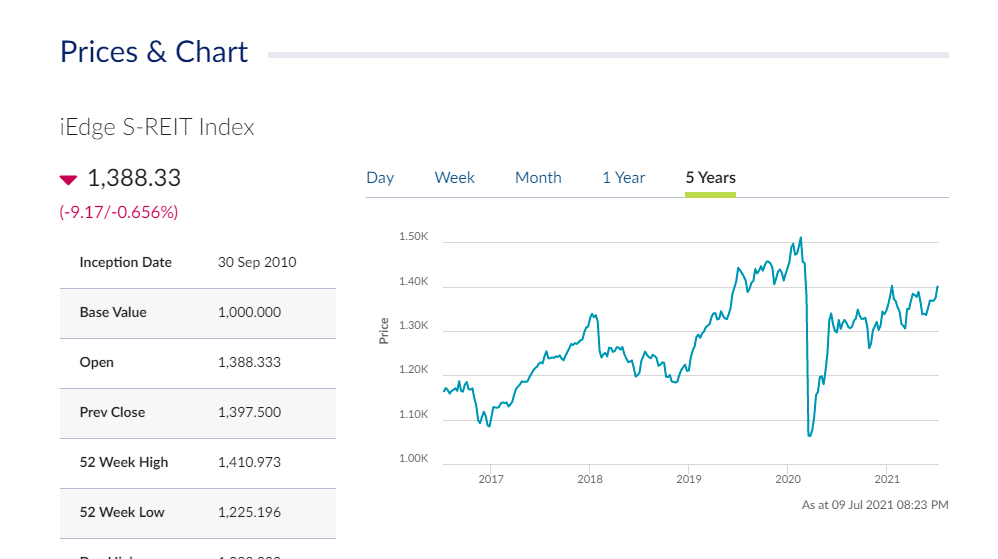Image resolution: width=998 pixels, height=559 pixels.
Task: Switch chart to the Day tab
Action: [x=380, y=178]
